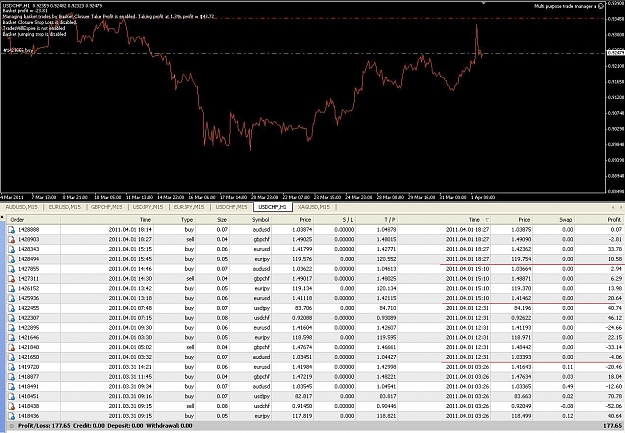Click the buy order icon for 1421646
This screenshot has width=625, height=433.
pos(12,337)
